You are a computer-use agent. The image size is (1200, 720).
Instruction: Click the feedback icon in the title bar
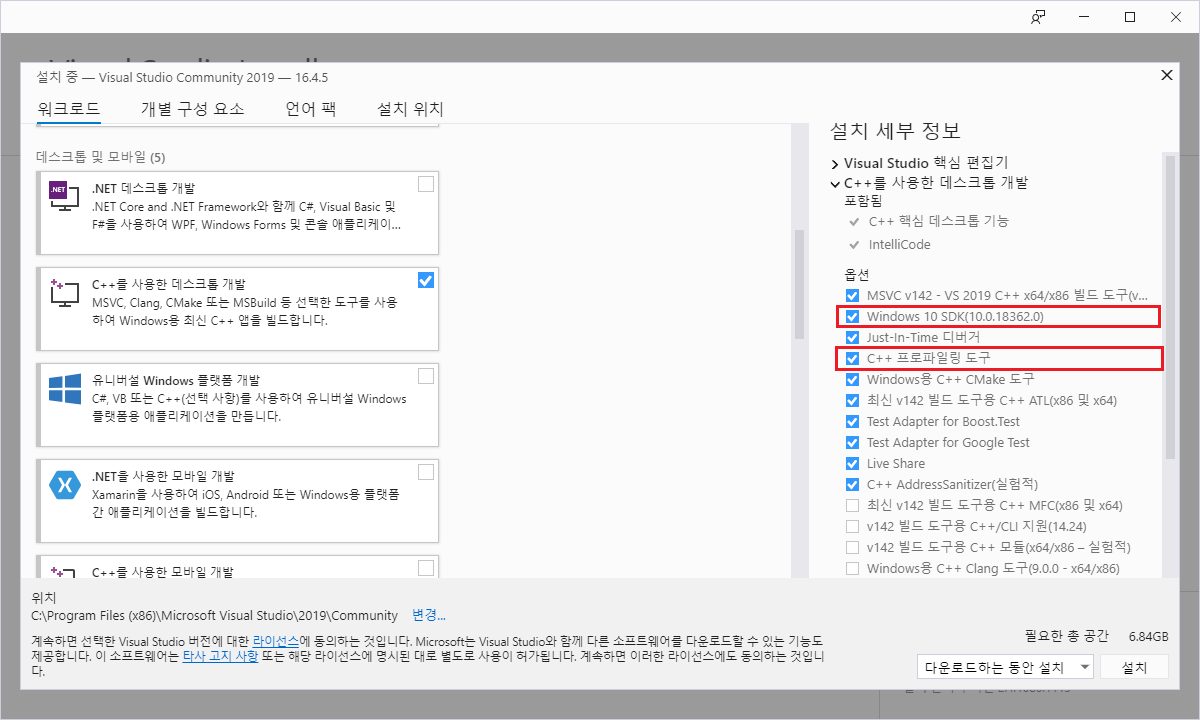coord(1037,17)
